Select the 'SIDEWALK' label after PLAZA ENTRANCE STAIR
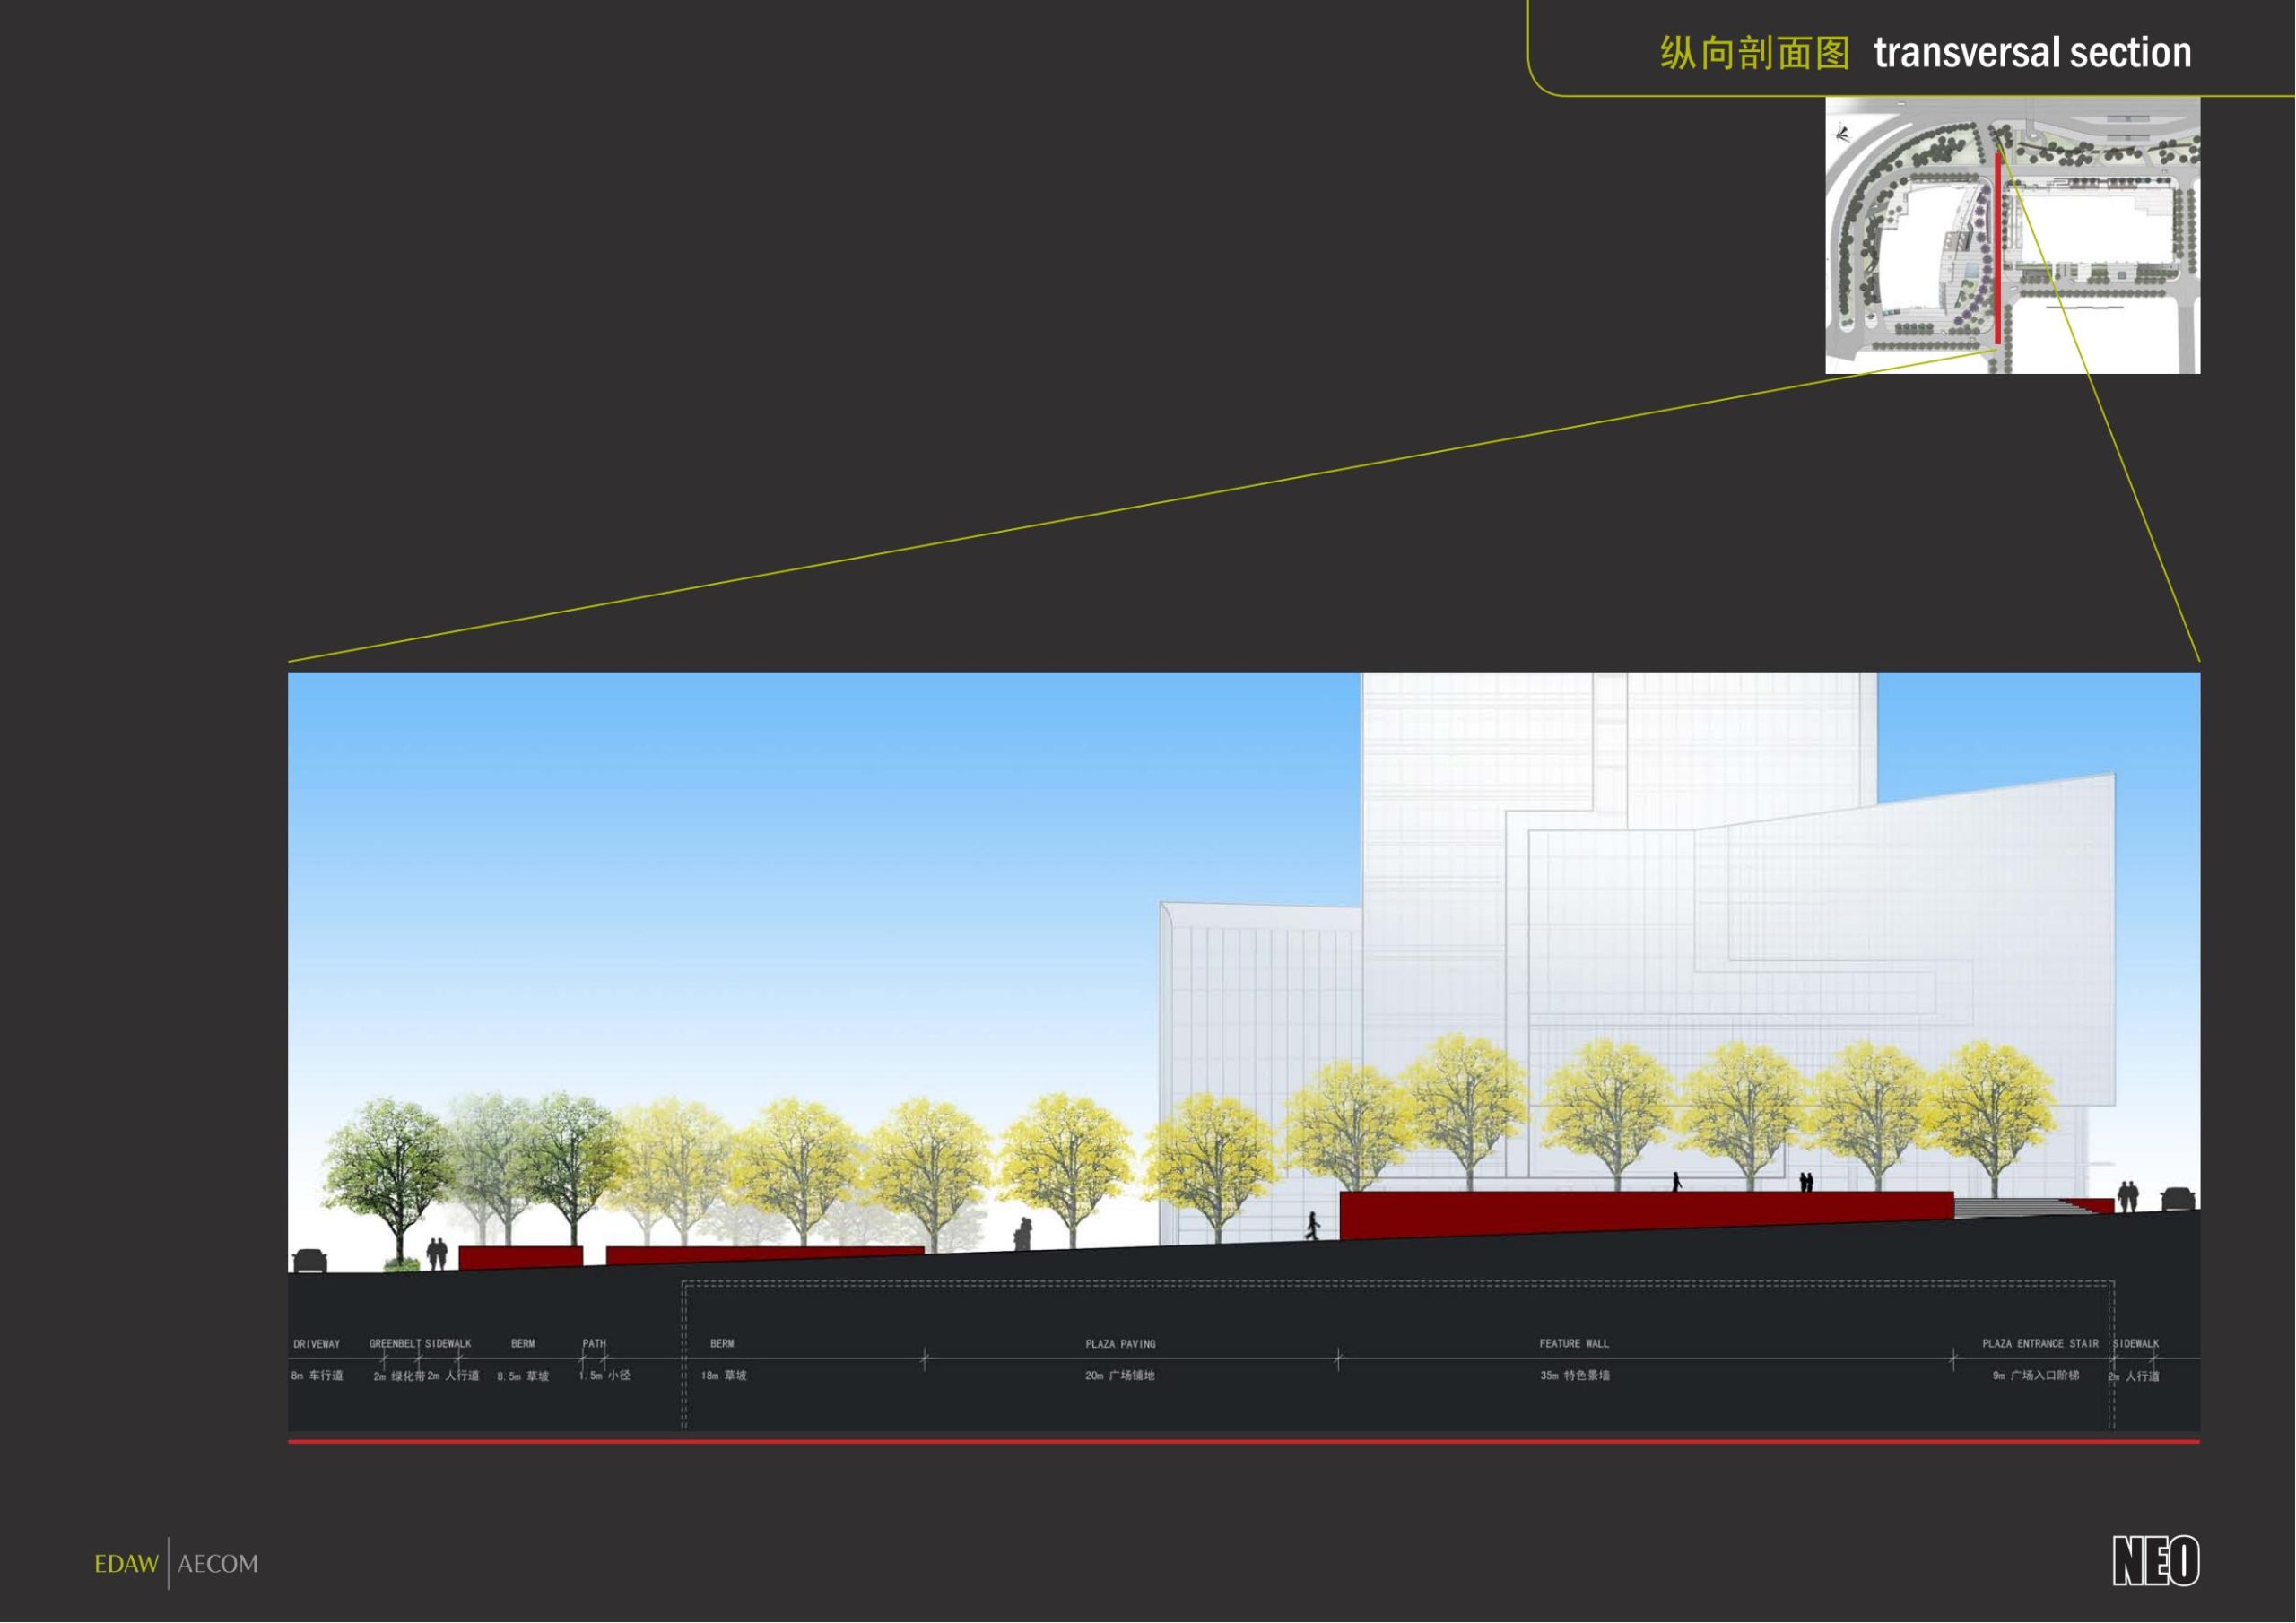Screen dimensions: 2296x1623 click(2136, 1344)
